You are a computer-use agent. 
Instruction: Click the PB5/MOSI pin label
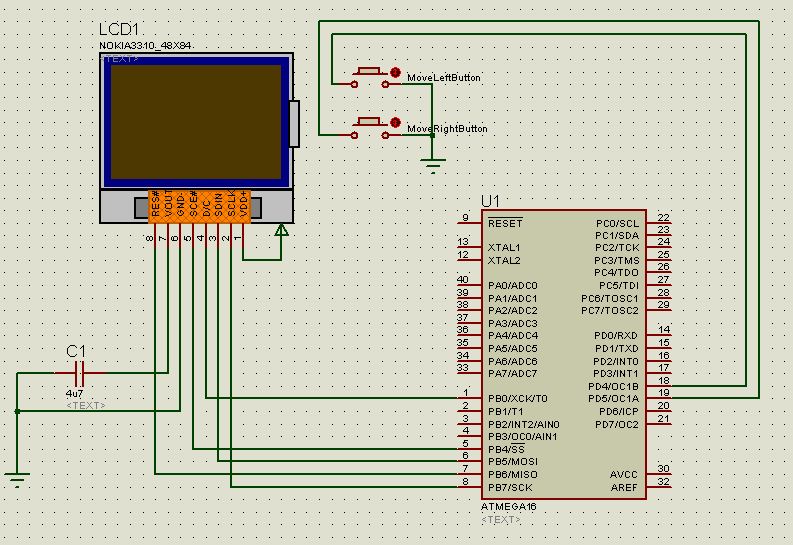(513, 462)
